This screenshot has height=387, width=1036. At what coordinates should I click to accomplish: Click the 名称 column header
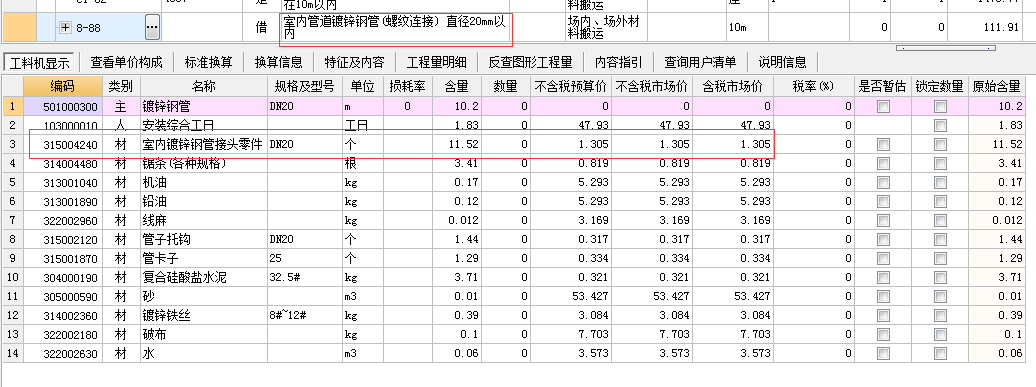pyautogui.click(x=204, y=87)
